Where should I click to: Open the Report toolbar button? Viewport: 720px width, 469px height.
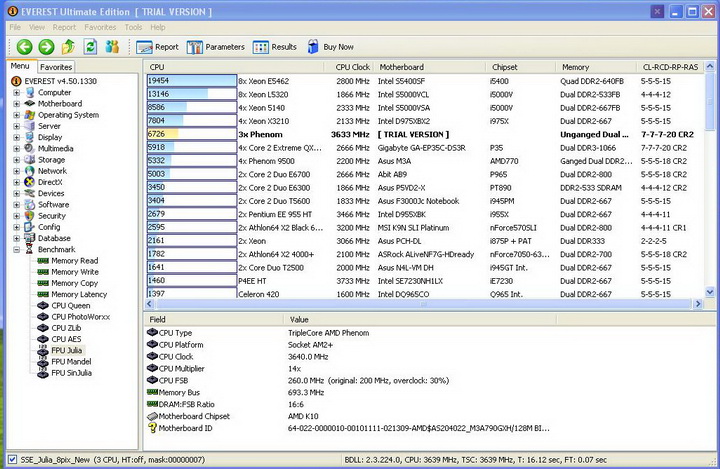[x=157, y=47]
